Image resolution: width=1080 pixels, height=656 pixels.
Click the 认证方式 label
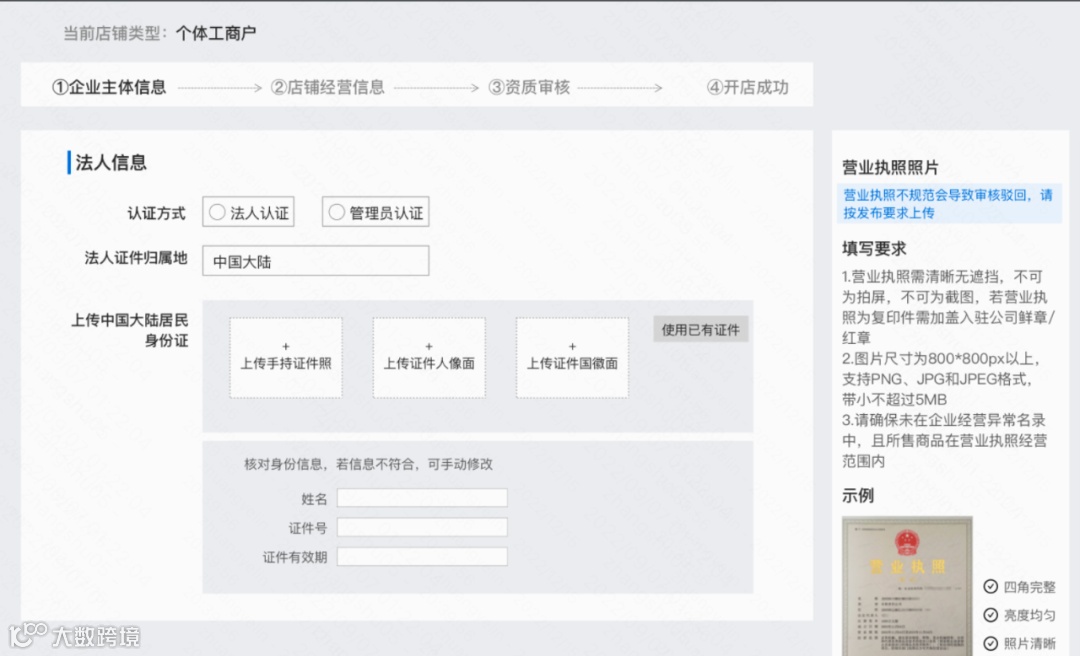tap(156, 213)
